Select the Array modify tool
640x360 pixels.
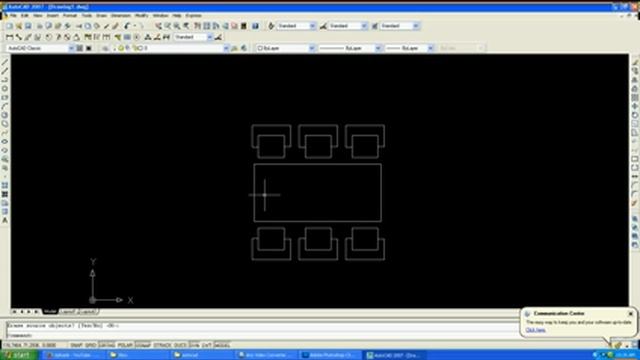635,98
